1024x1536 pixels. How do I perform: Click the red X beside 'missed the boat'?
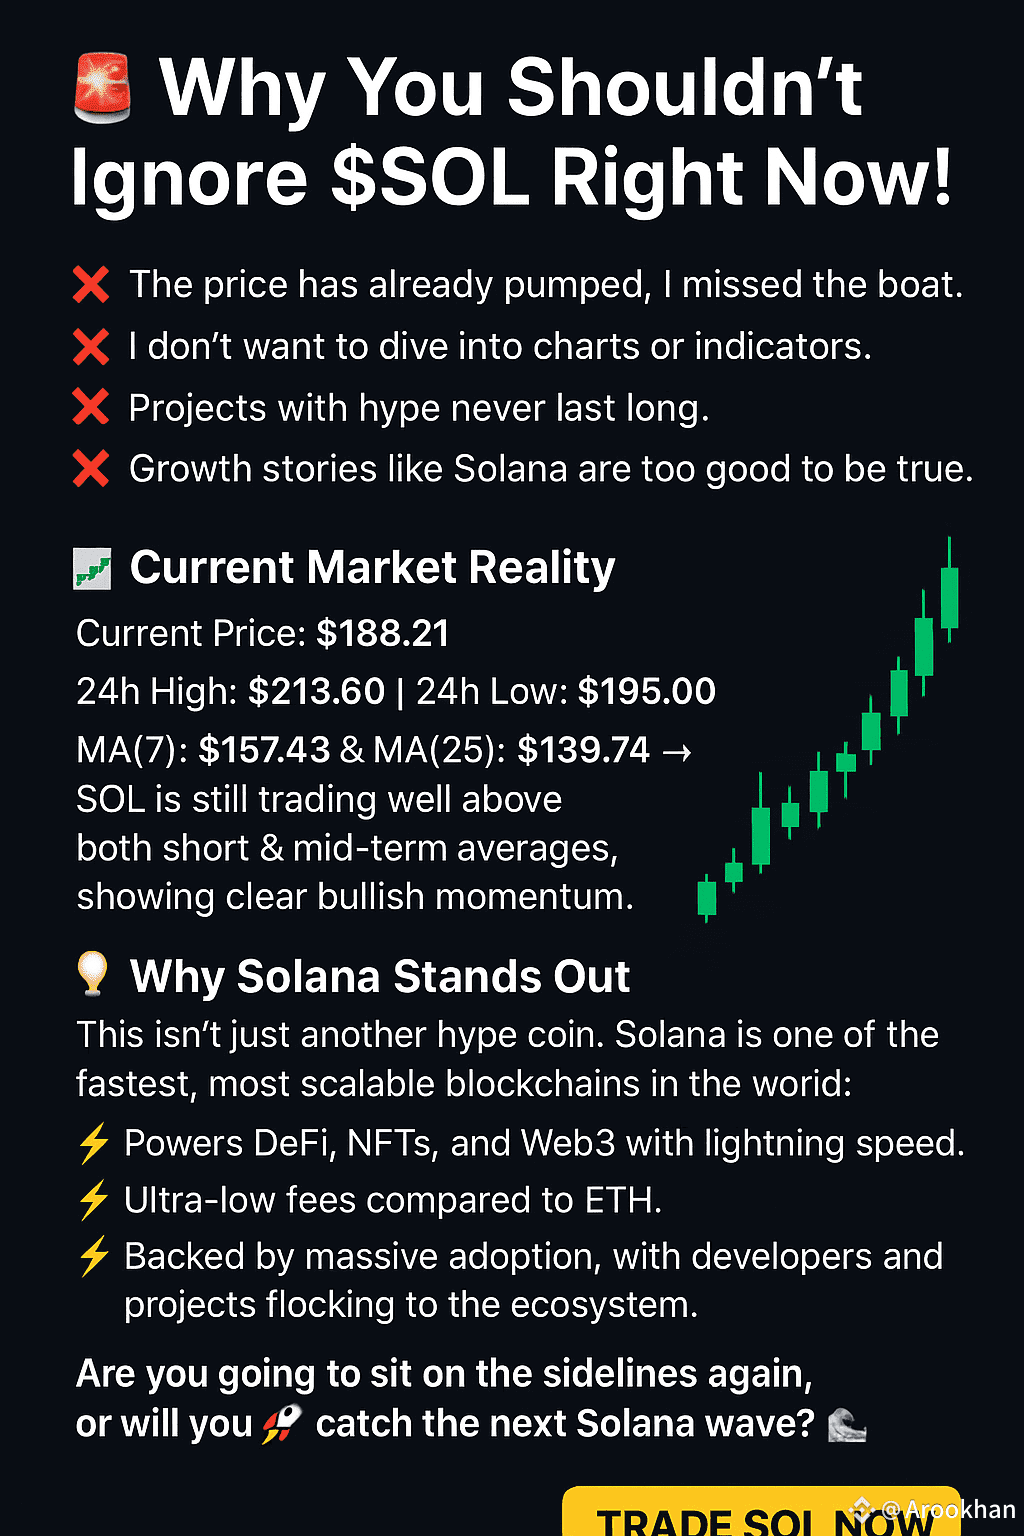91,285
